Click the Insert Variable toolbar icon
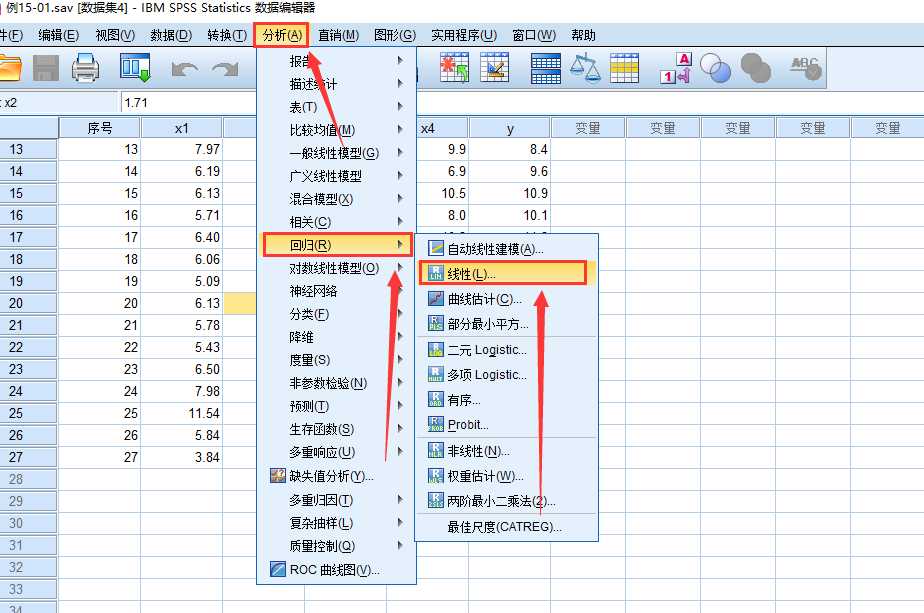Viewport: 924px width, 613px height. click(494, 68)
